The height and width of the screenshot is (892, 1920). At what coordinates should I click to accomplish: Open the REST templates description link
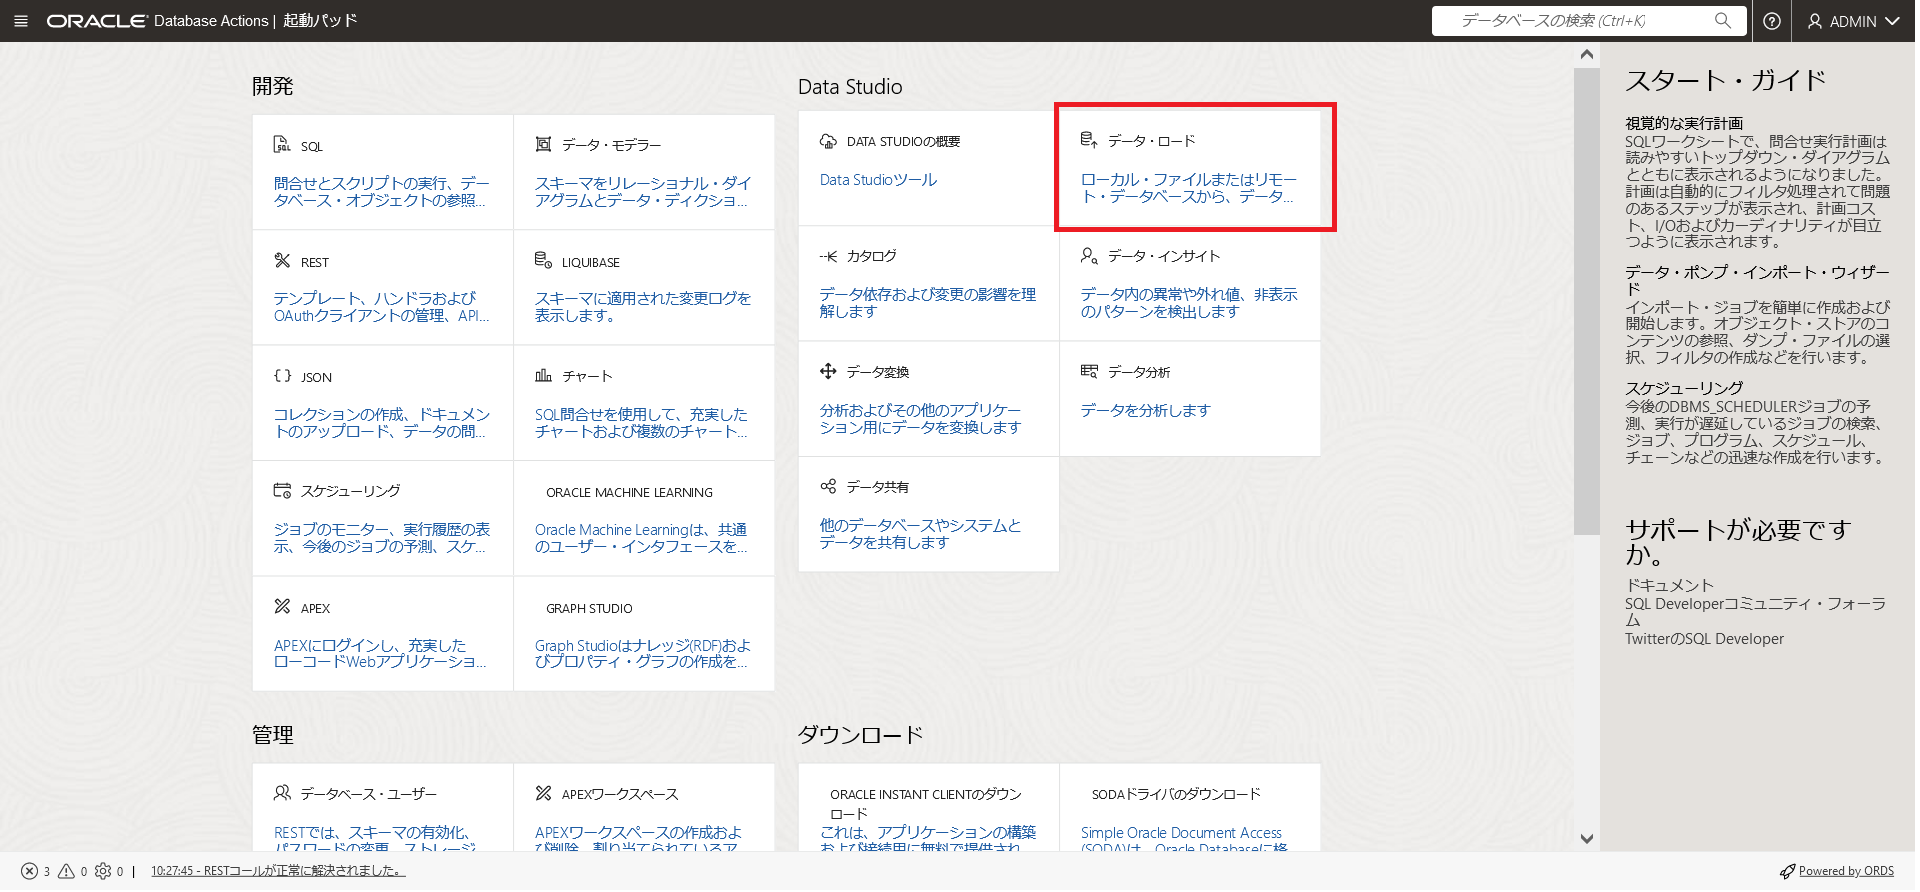point(381,307)
